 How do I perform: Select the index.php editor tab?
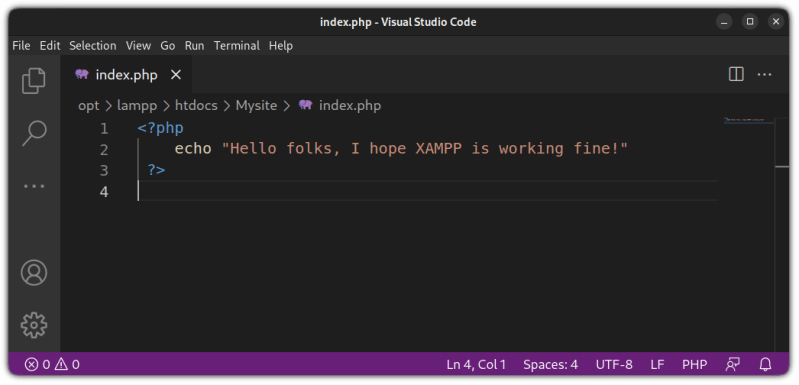pos(127,75)
